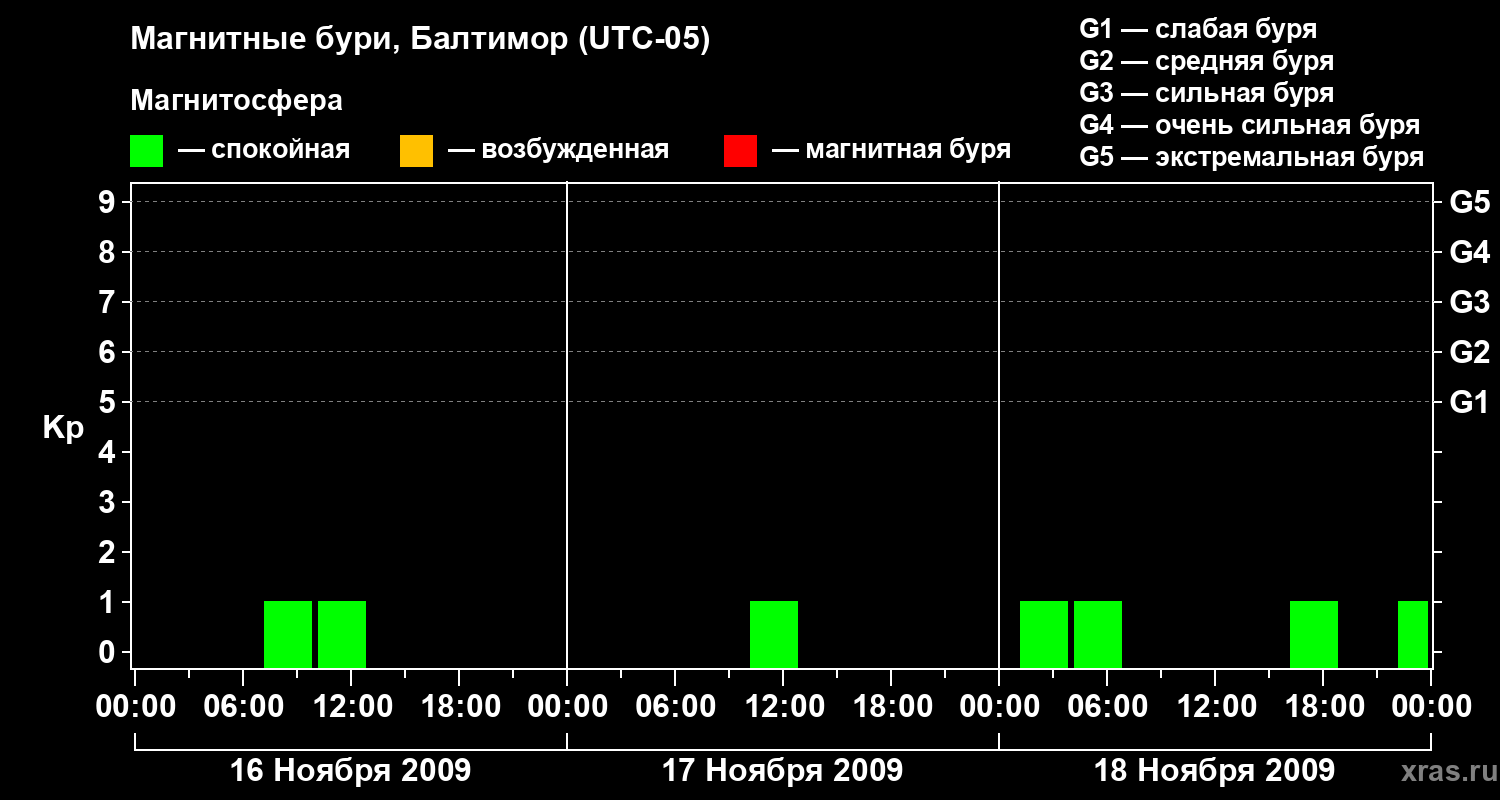Viewport: 1500px width, 800px height.
Task: Click the '18:00' time label for 18 Ноября
Action: 1323,706
